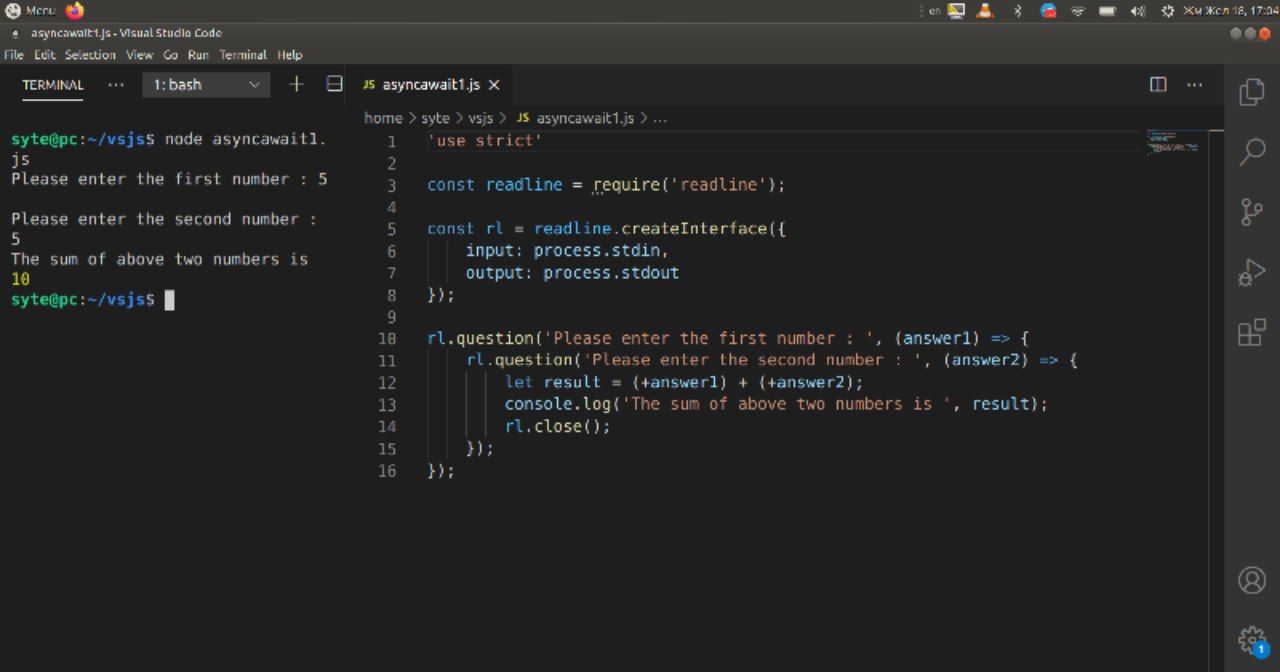This screenshot has width=1280, height=672.
Task: Click the syte breadcrumb folder
Action: point(435,118)
